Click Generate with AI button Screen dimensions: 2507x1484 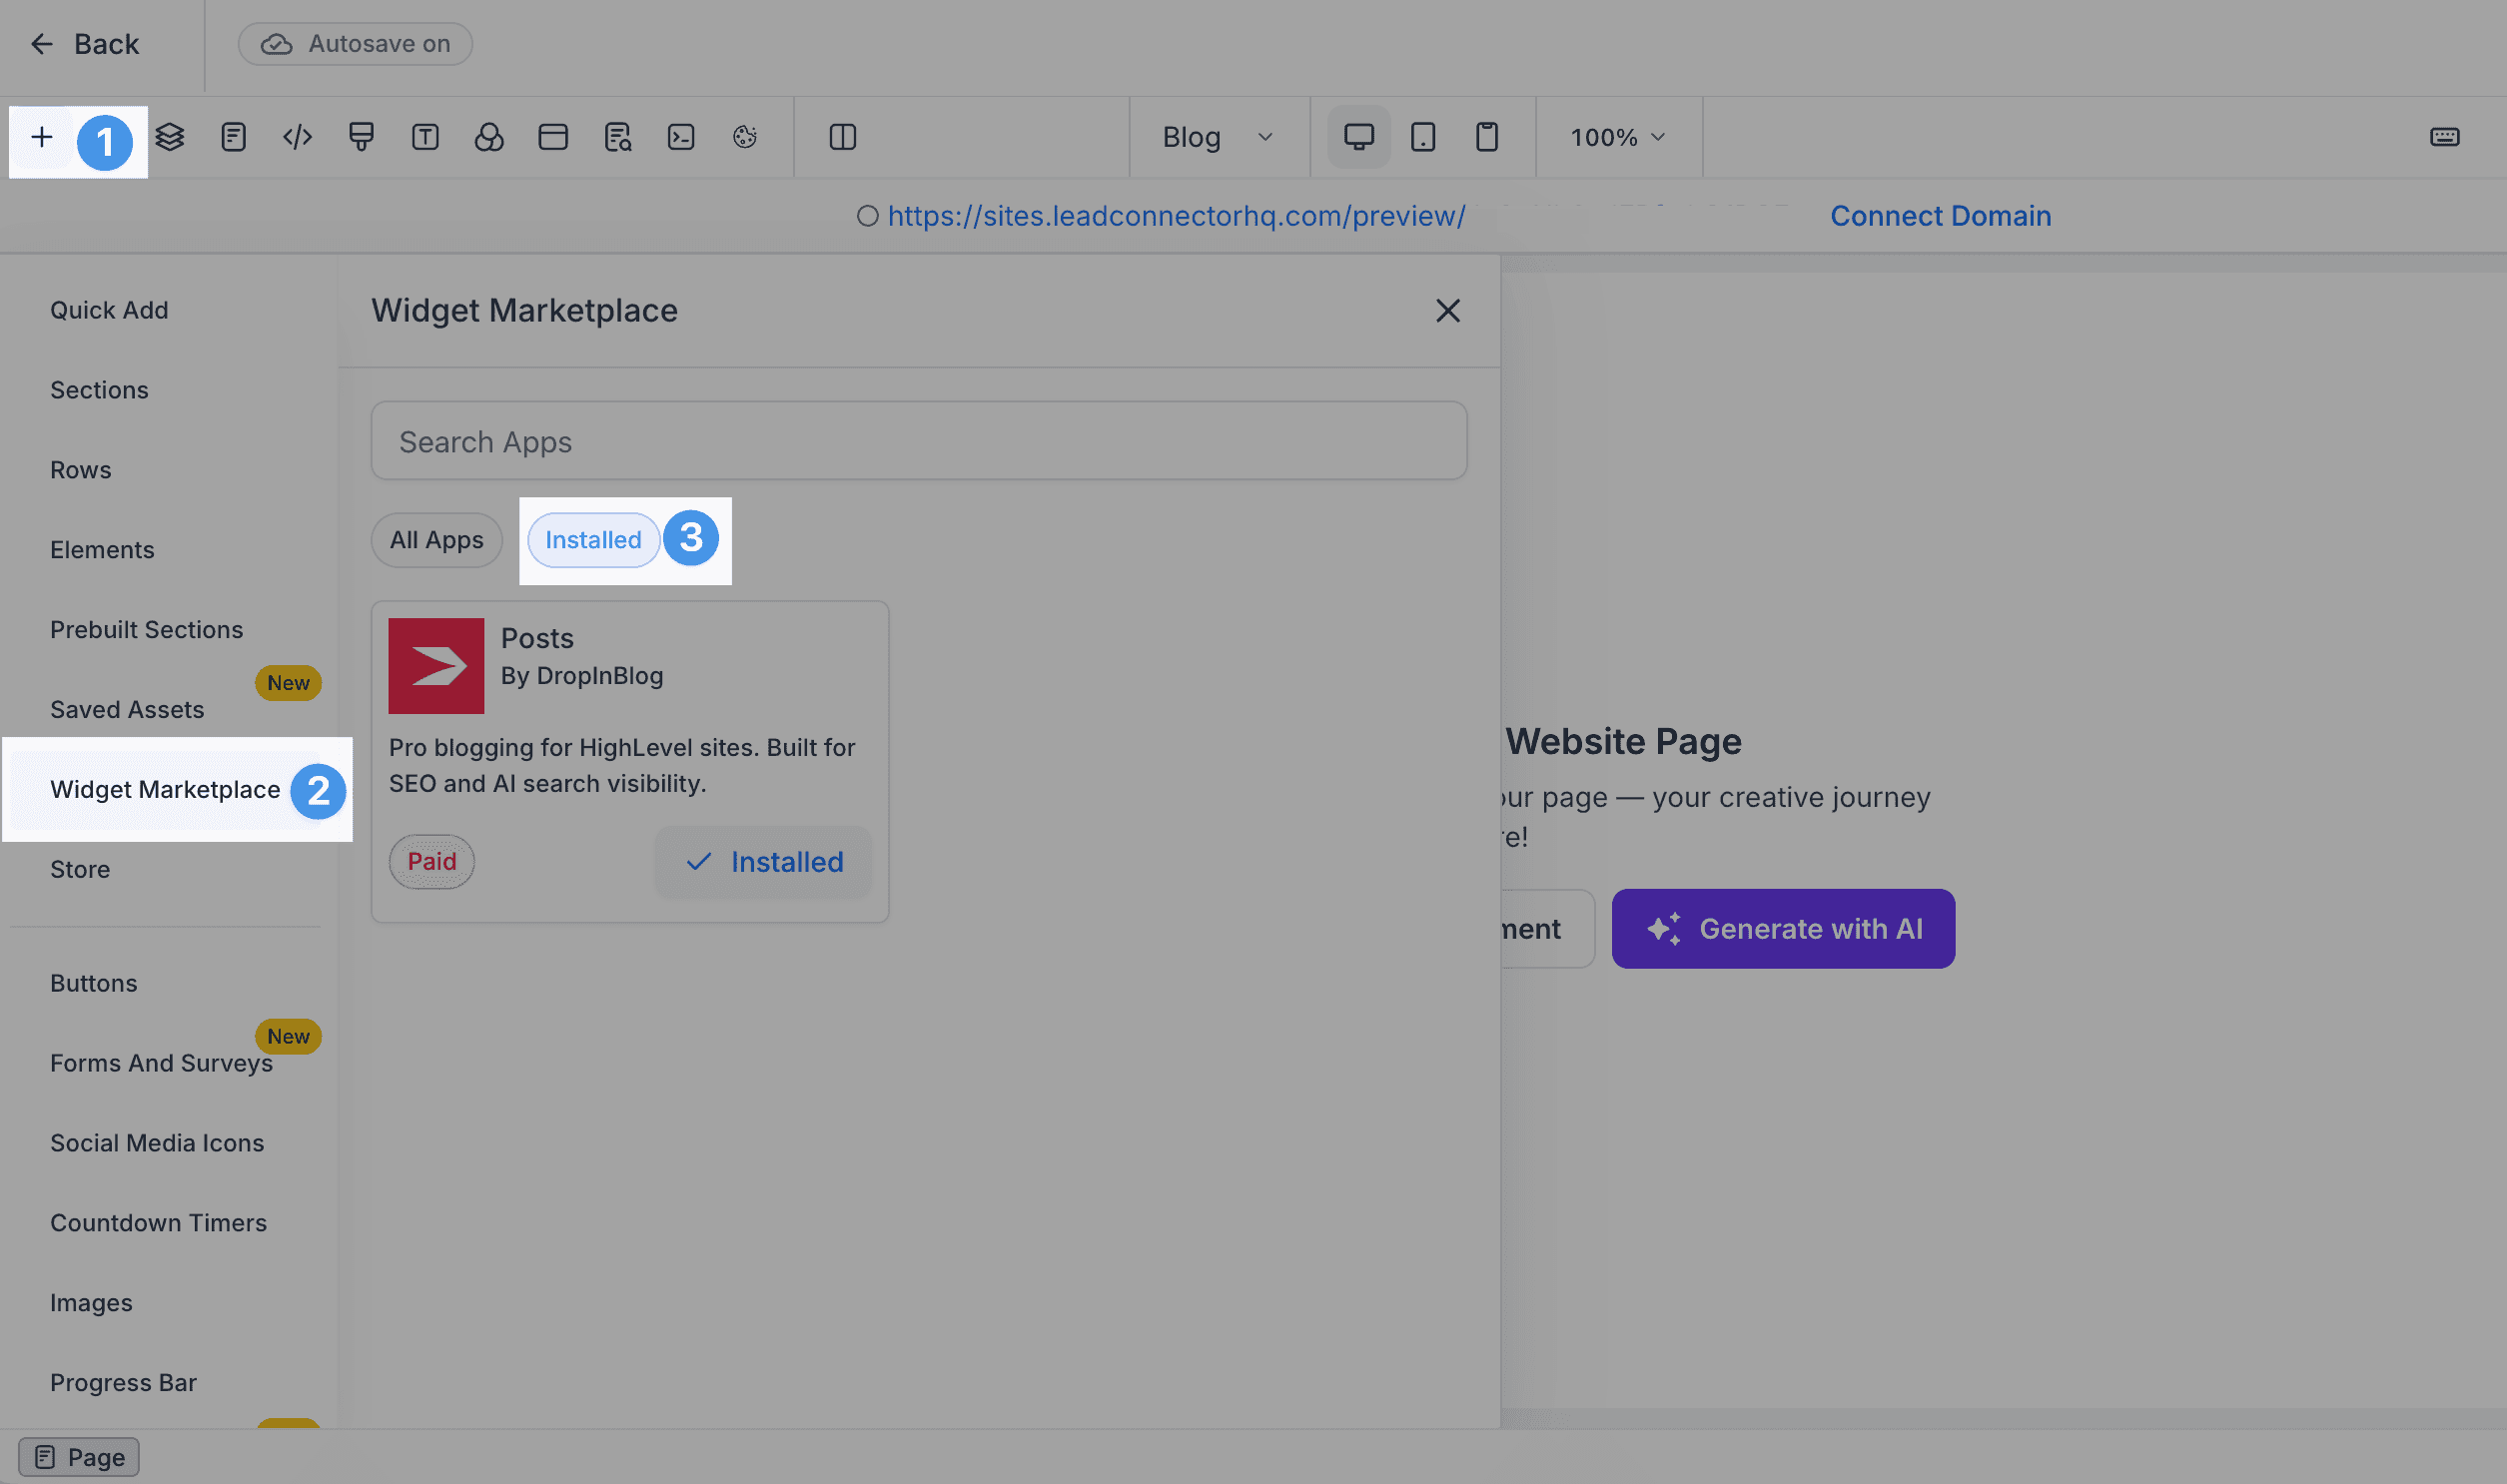(x=1783, y=929)
